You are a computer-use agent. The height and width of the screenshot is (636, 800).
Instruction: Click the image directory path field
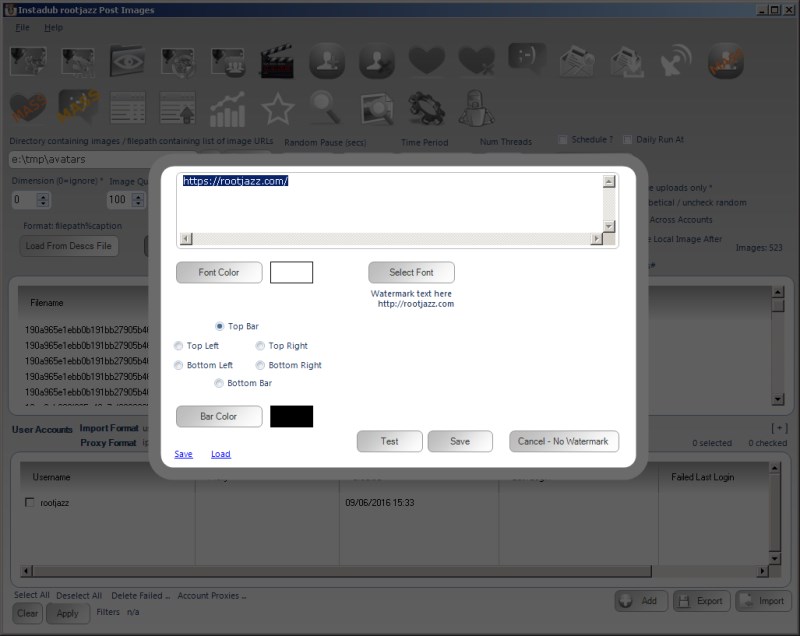click(102, 160)
